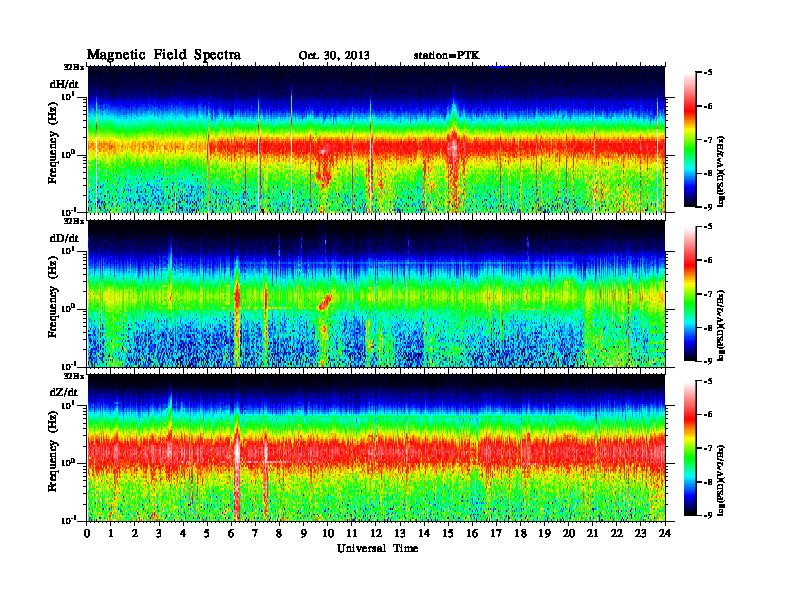Image resolution: width=792 pixels, height=612 pixels.
Task: Click hour tick label 3 on the time axis
Action: click(159, 533)
